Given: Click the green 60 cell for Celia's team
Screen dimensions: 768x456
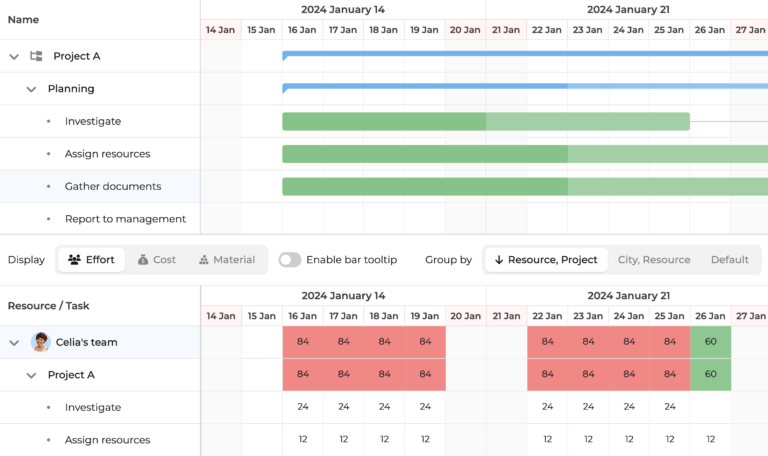Looking at the screenshot, I should coord(710,342).
